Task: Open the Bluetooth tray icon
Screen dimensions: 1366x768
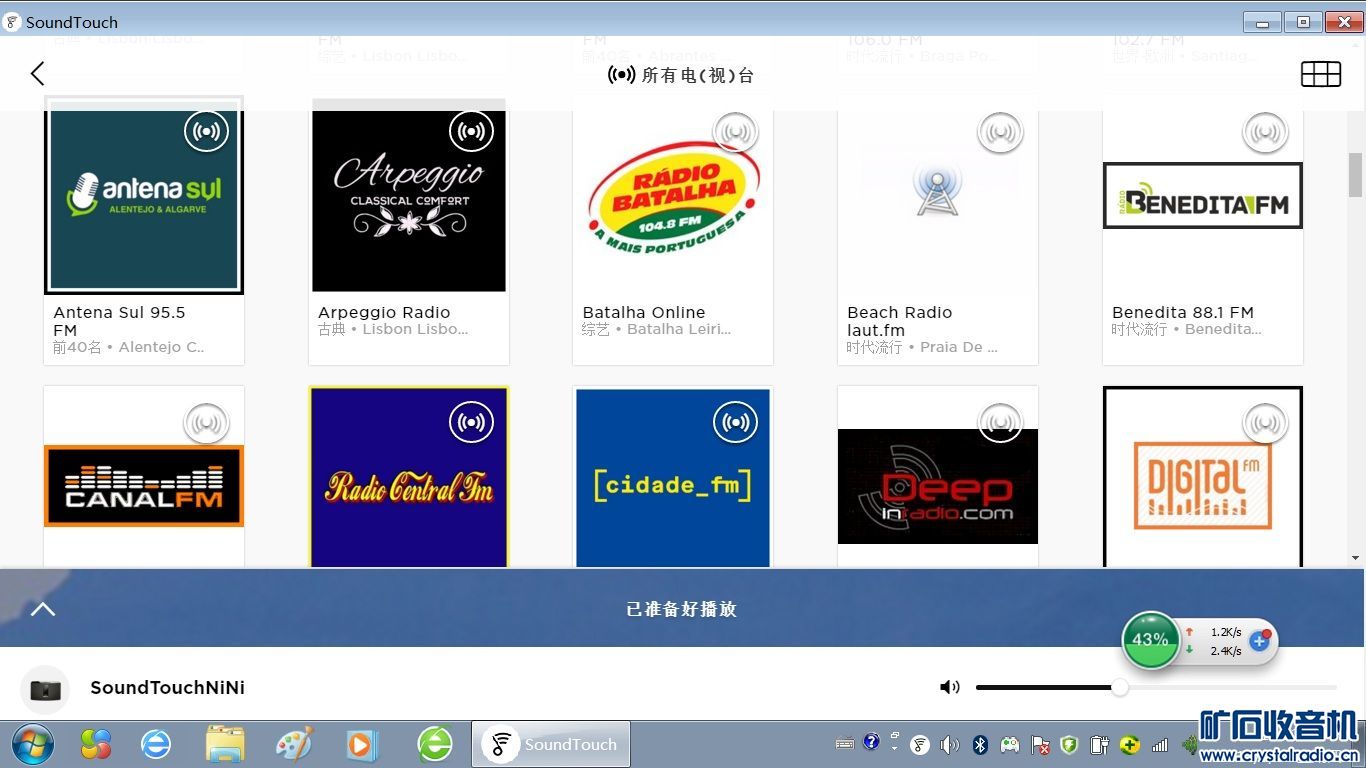Action: tap(981, 744)
